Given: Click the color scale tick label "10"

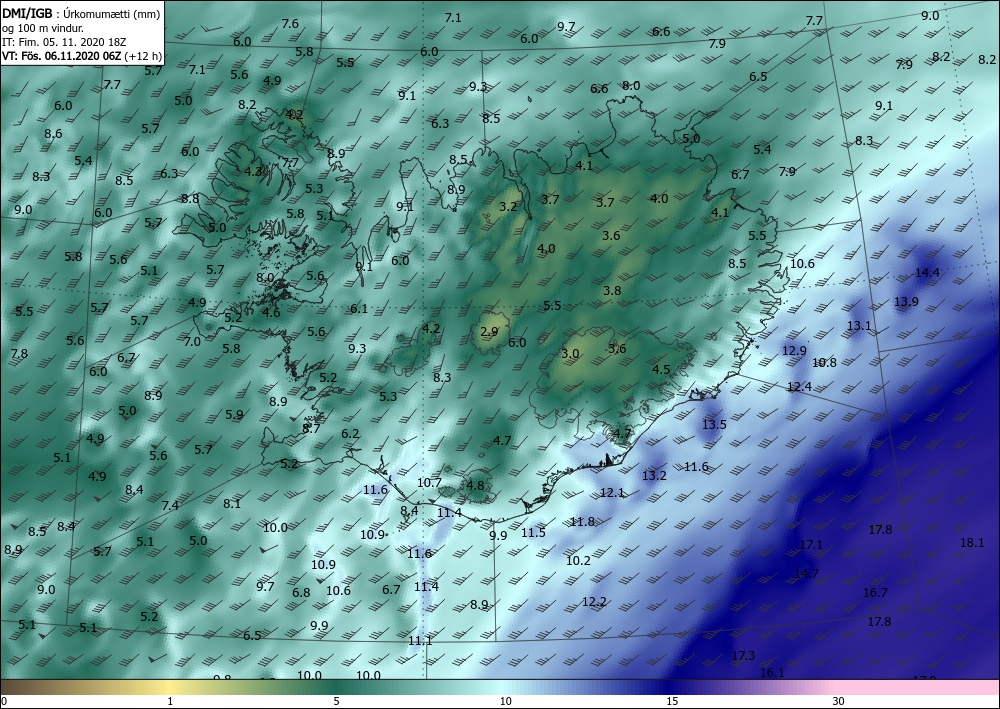Looking at the screenshot, I should (x=505, y=701).
